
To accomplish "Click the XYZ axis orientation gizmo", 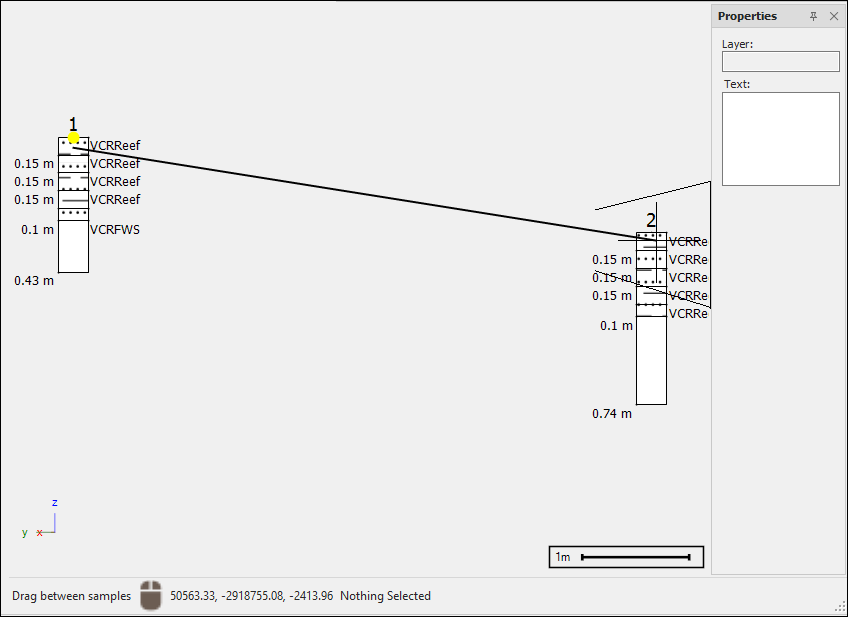I will tap(46, 522).
